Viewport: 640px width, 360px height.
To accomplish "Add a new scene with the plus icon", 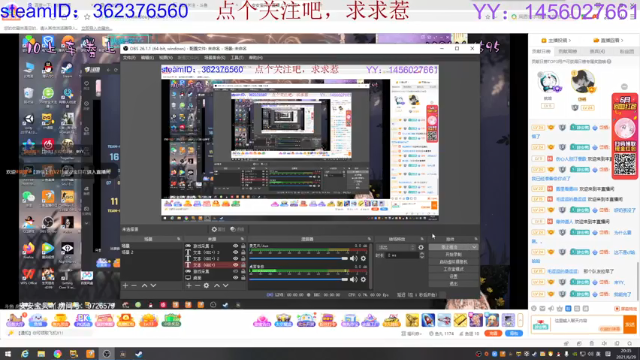I will click(x=125, y=286).
